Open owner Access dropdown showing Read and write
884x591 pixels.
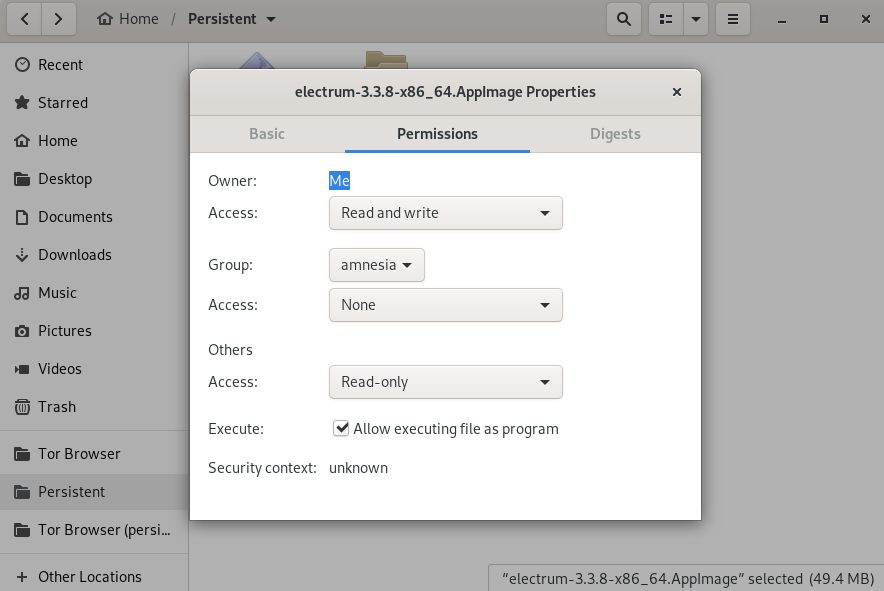pyautogui.click(x=445, y=213)
